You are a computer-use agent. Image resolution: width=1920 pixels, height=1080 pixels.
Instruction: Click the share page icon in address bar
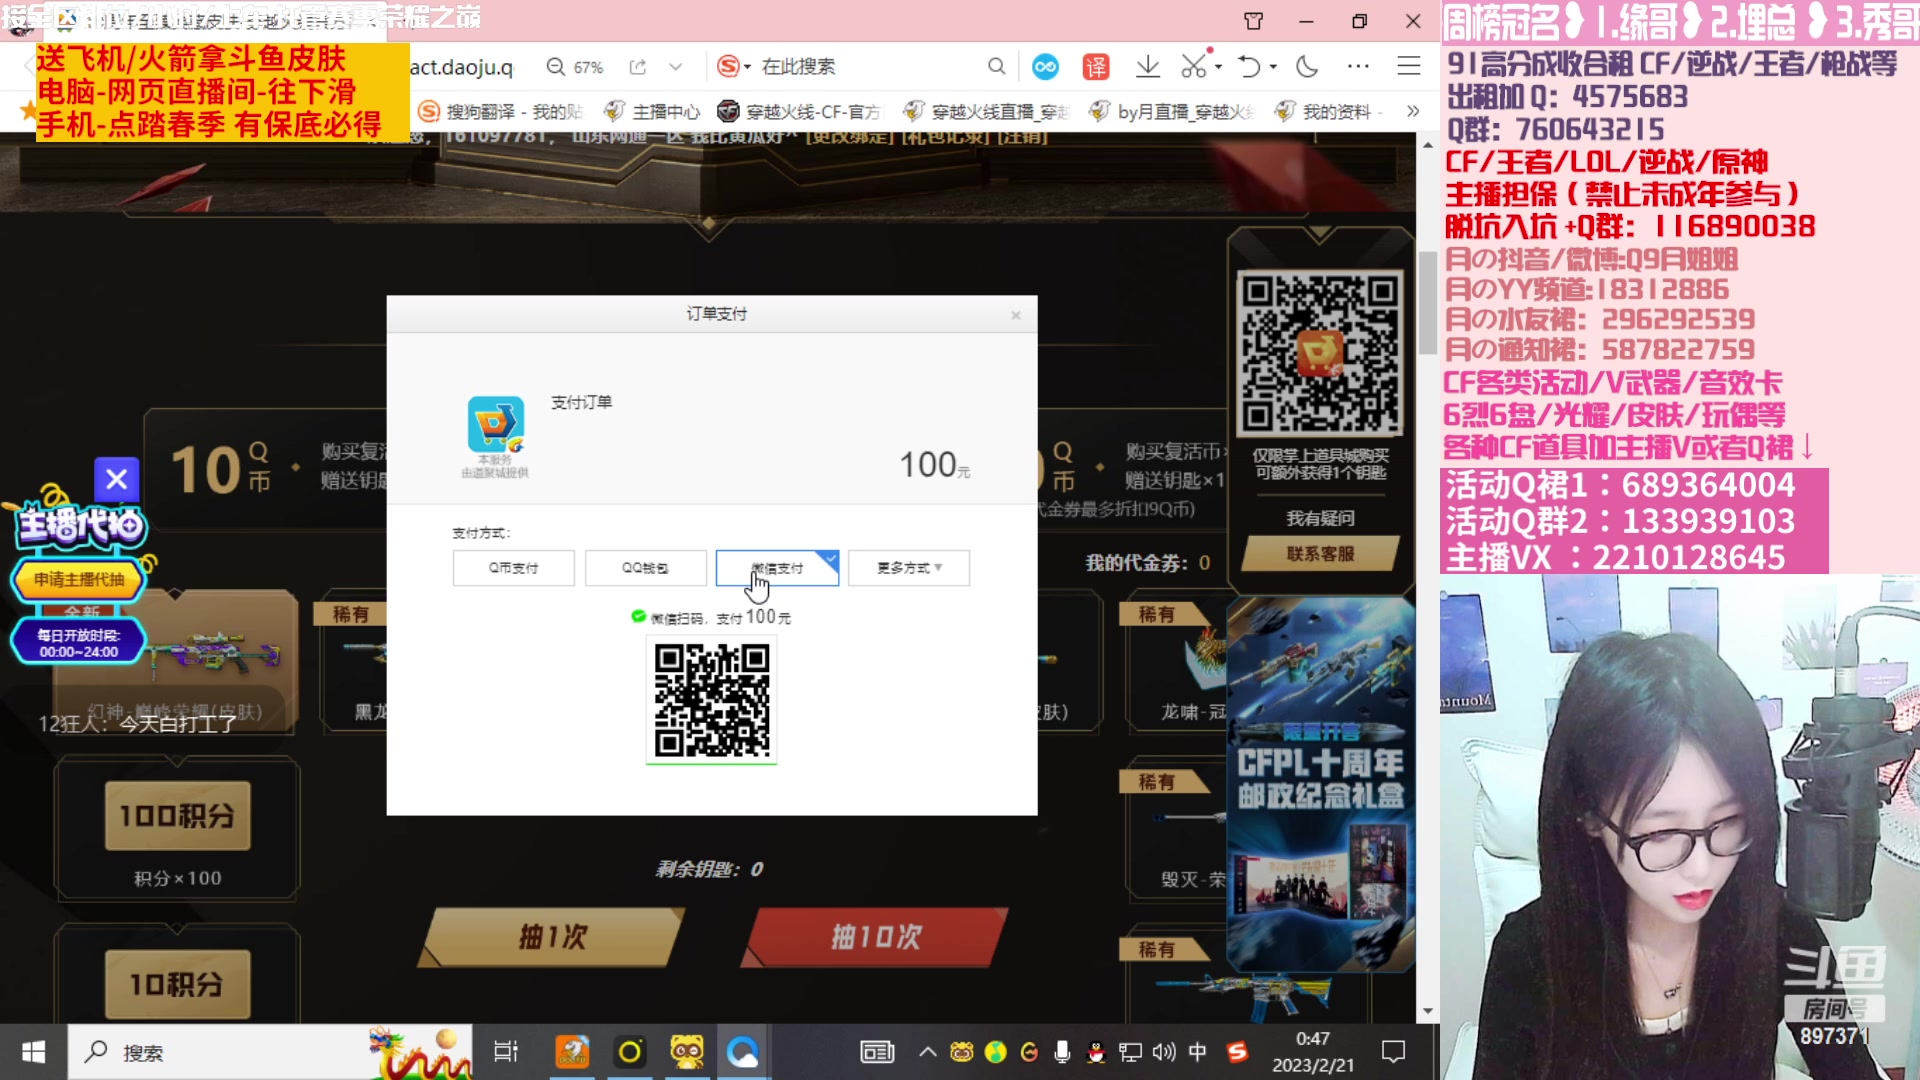[637, 67]
